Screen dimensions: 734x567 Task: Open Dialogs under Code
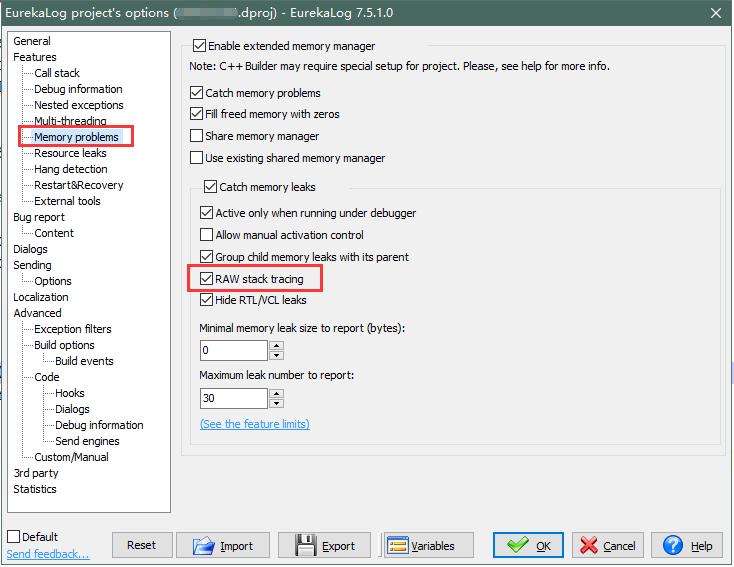tap(72, 409)
